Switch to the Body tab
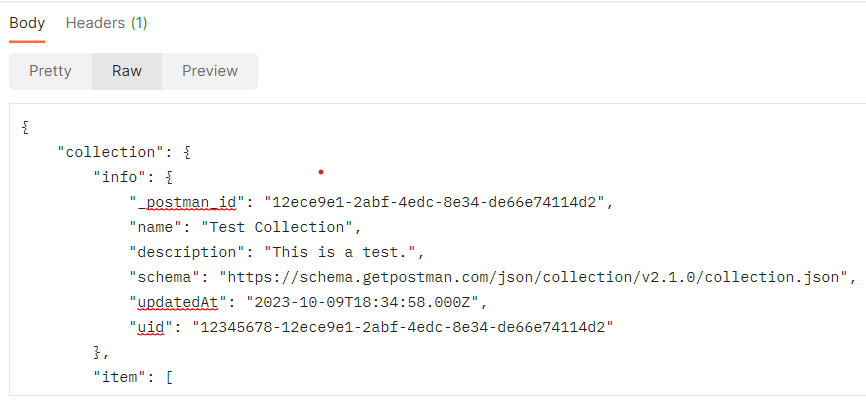 click(x=27, y=23)
